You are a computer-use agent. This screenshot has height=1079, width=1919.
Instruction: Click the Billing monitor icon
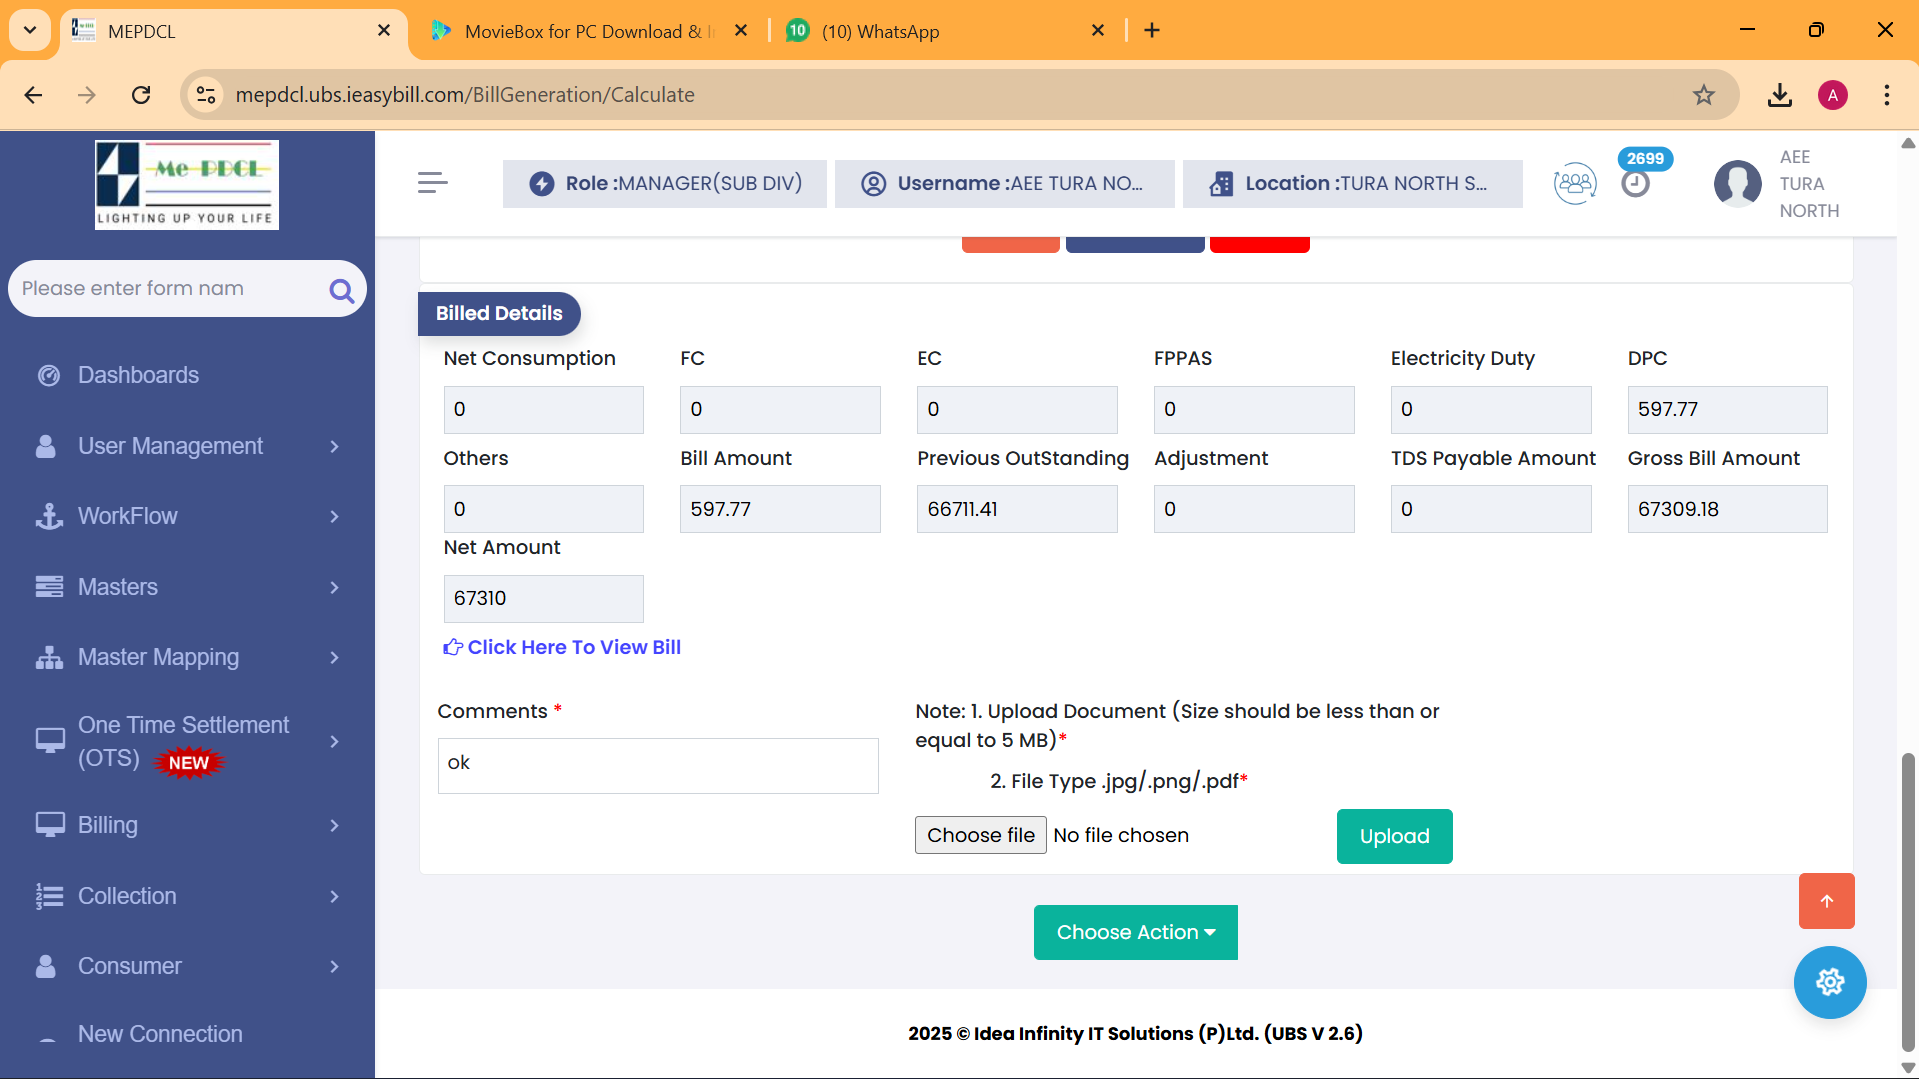[50, 825]
